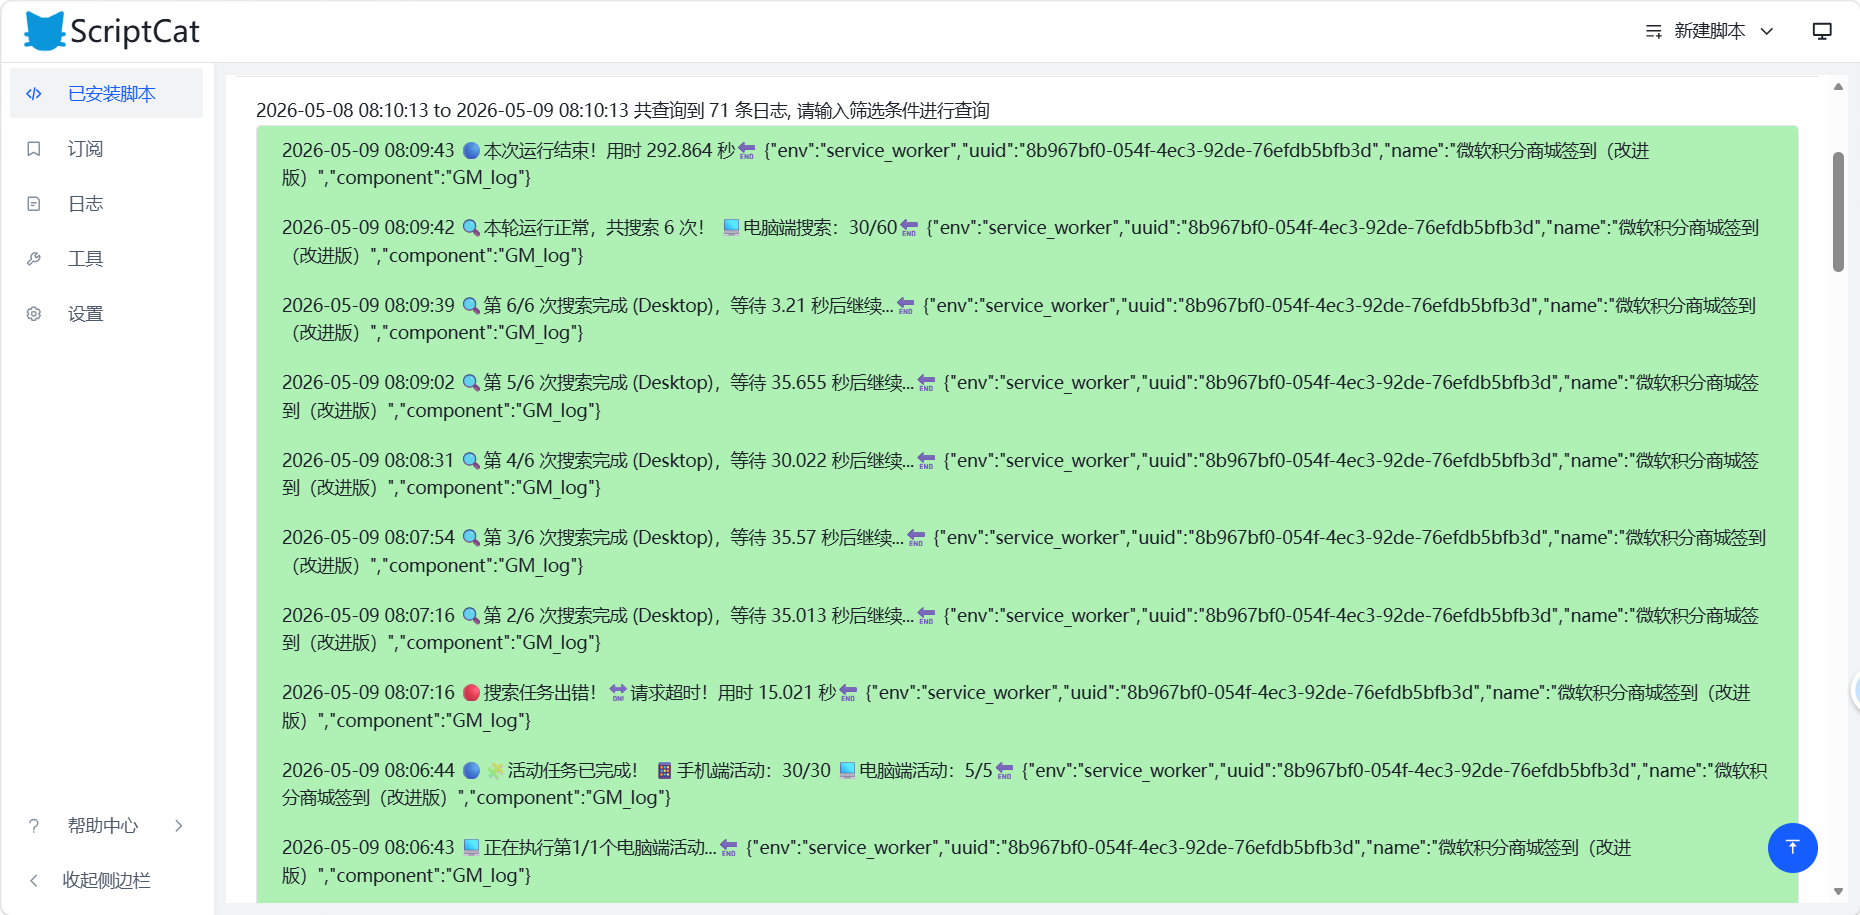Click the magnifier icon in 第 2/6 log
This screenshot has height=915, width=1860.
click(471, 615)
